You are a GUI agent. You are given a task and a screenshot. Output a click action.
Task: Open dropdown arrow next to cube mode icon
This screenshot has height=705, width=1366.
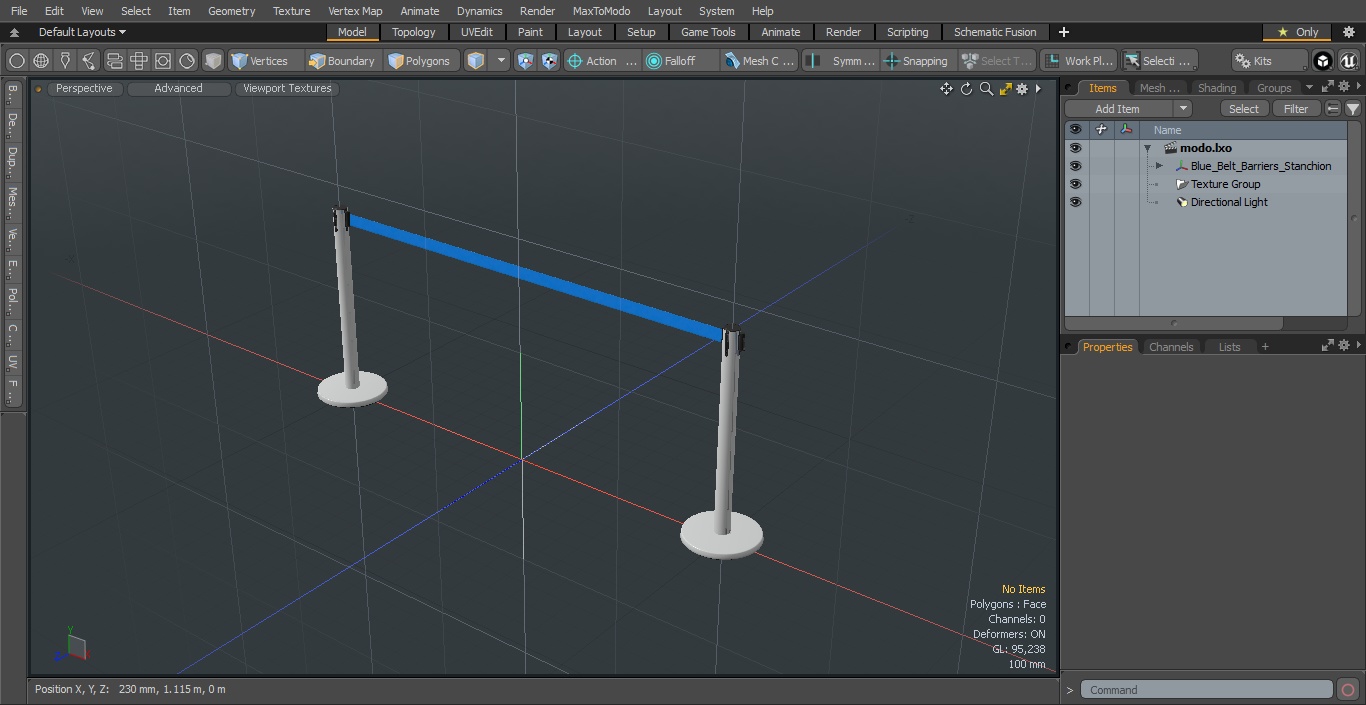[502, 61]
